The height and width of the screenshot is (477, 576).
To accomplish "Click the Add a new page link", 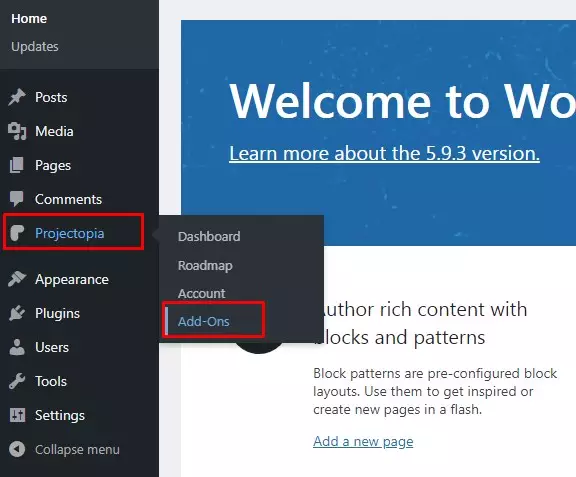I will [363, 441].
